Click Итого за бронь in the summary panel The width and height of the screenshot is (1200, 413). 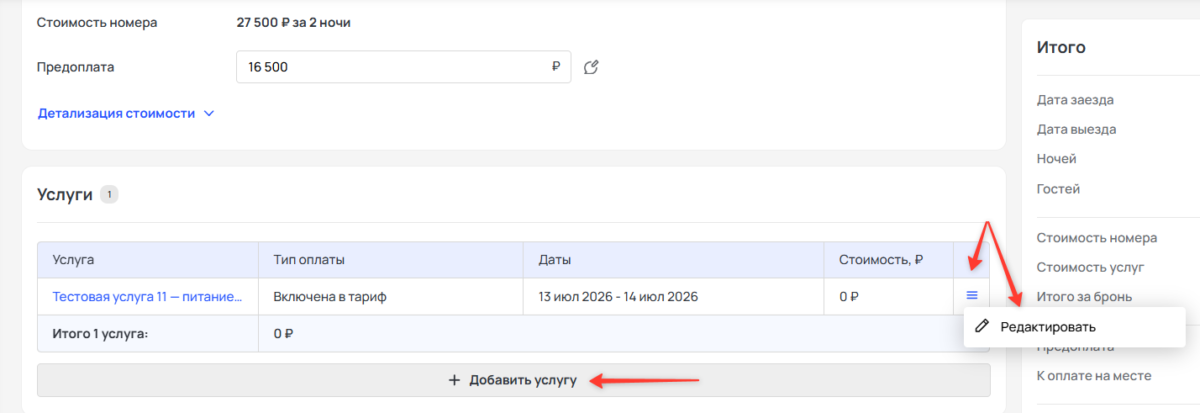click(1084, 297)
